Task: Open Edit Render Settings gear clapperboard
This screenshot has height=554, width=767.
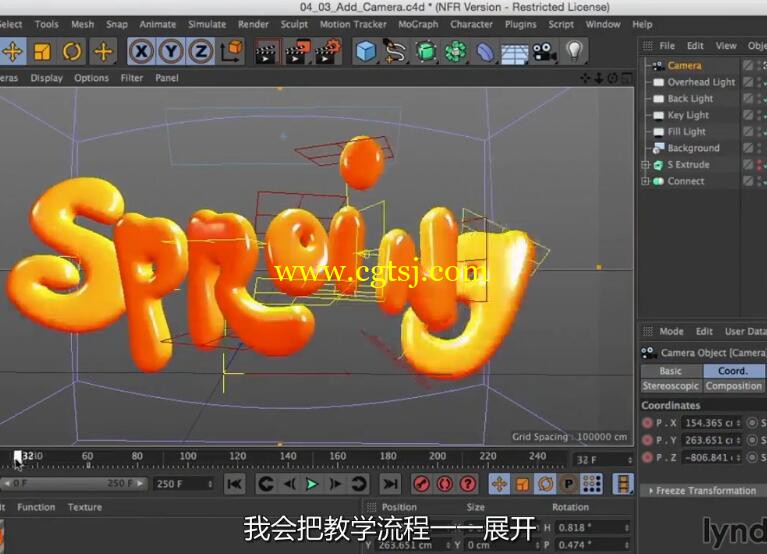Action: 328,52
